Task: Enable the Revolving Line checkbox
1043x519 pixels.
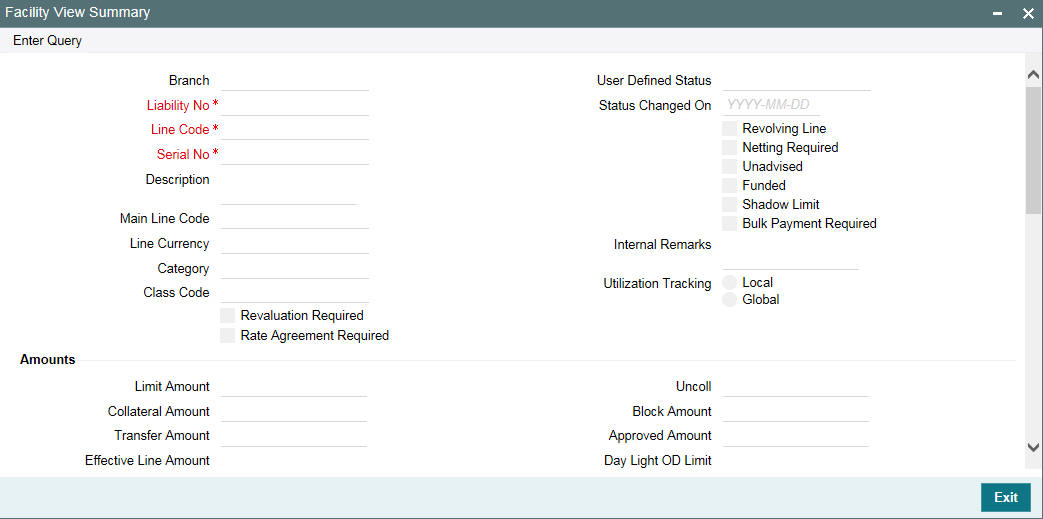Action: [x=730, y=128]
